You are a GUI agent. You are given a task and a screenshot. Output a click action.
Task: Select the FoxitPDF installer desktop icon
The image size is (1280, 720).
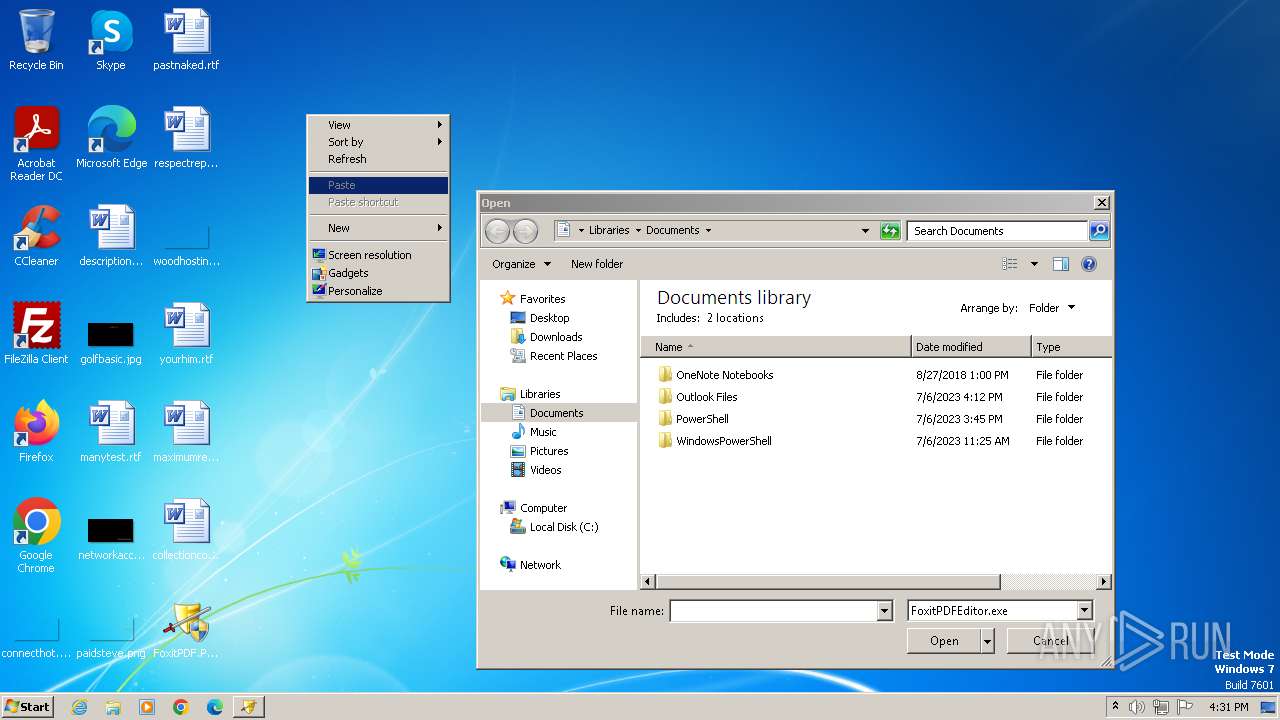(186, 630)
